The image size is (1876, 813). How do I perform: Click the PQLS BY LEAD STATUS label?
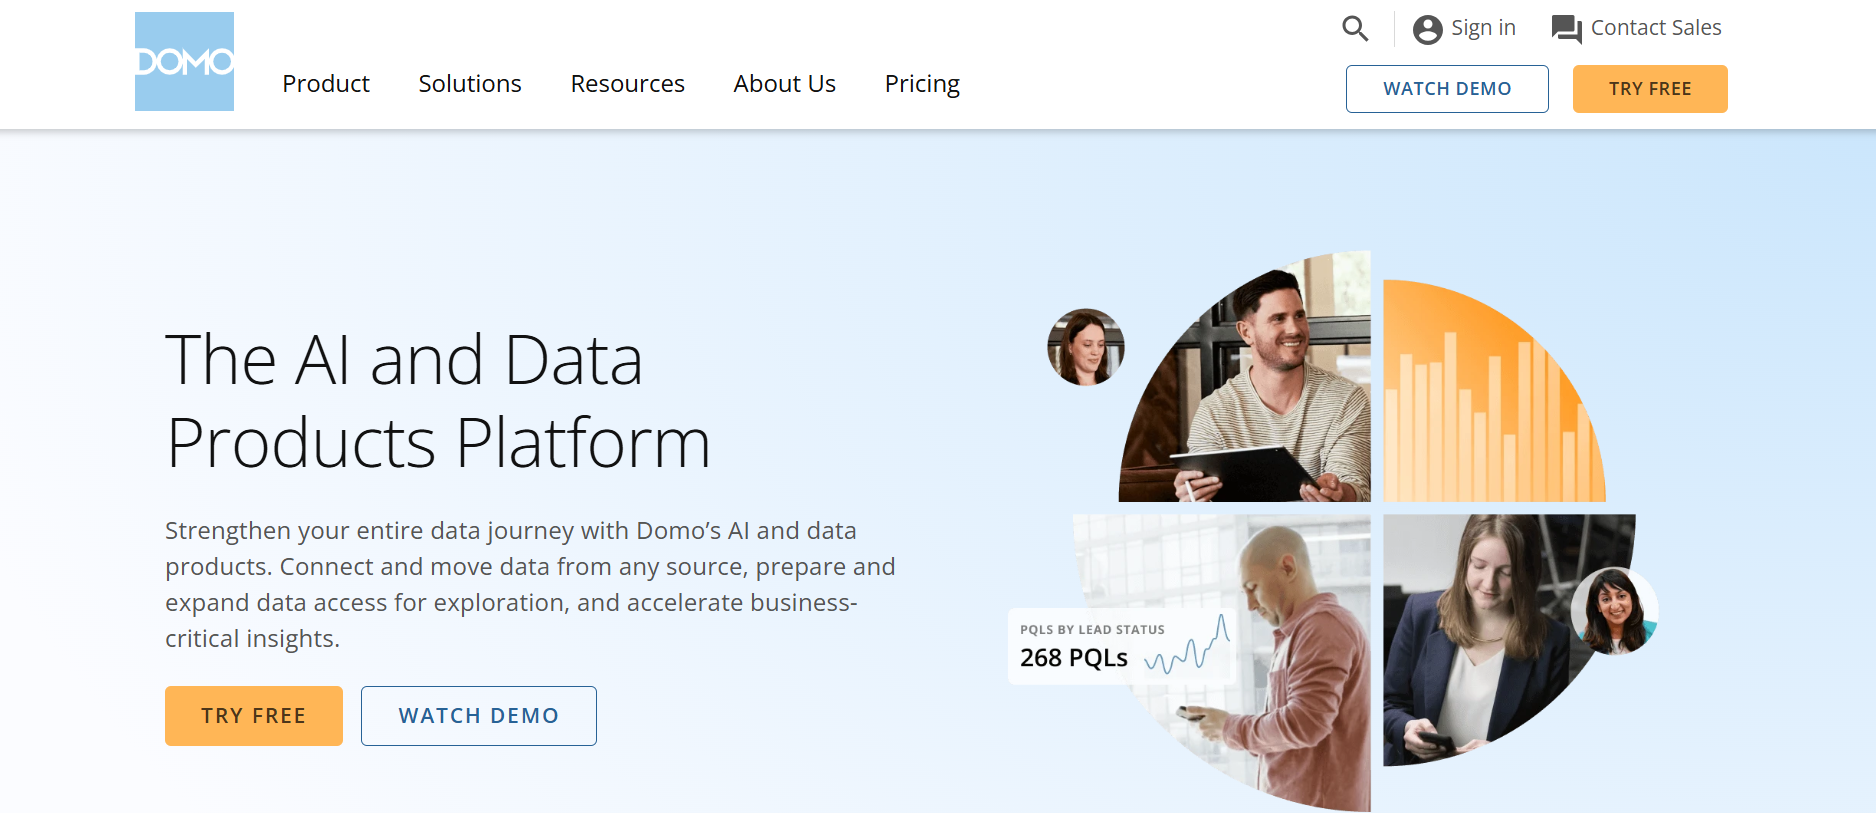click(1092, 630)
